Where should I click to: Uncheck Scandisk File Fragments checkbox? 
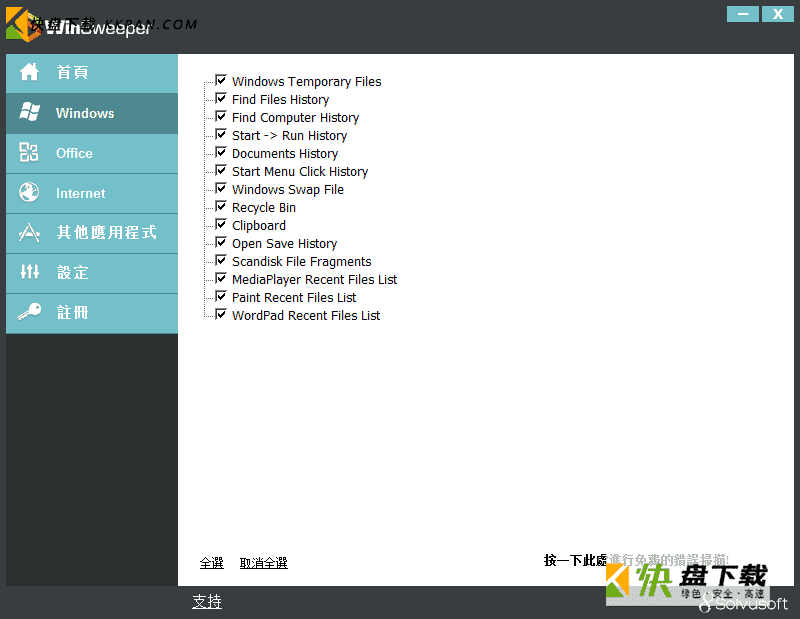point(221,260)
